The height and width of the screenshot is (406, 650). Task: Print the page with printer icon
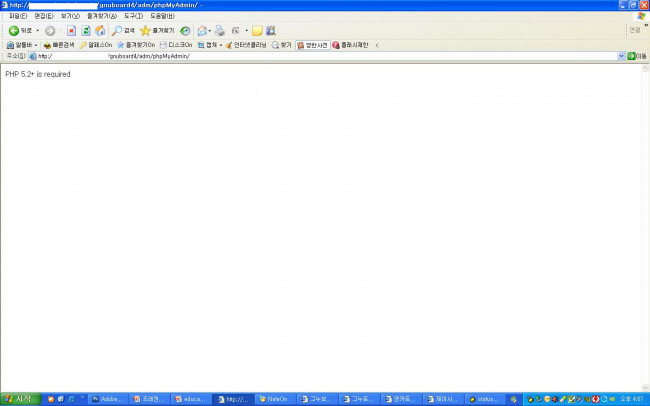coord(220,31)
